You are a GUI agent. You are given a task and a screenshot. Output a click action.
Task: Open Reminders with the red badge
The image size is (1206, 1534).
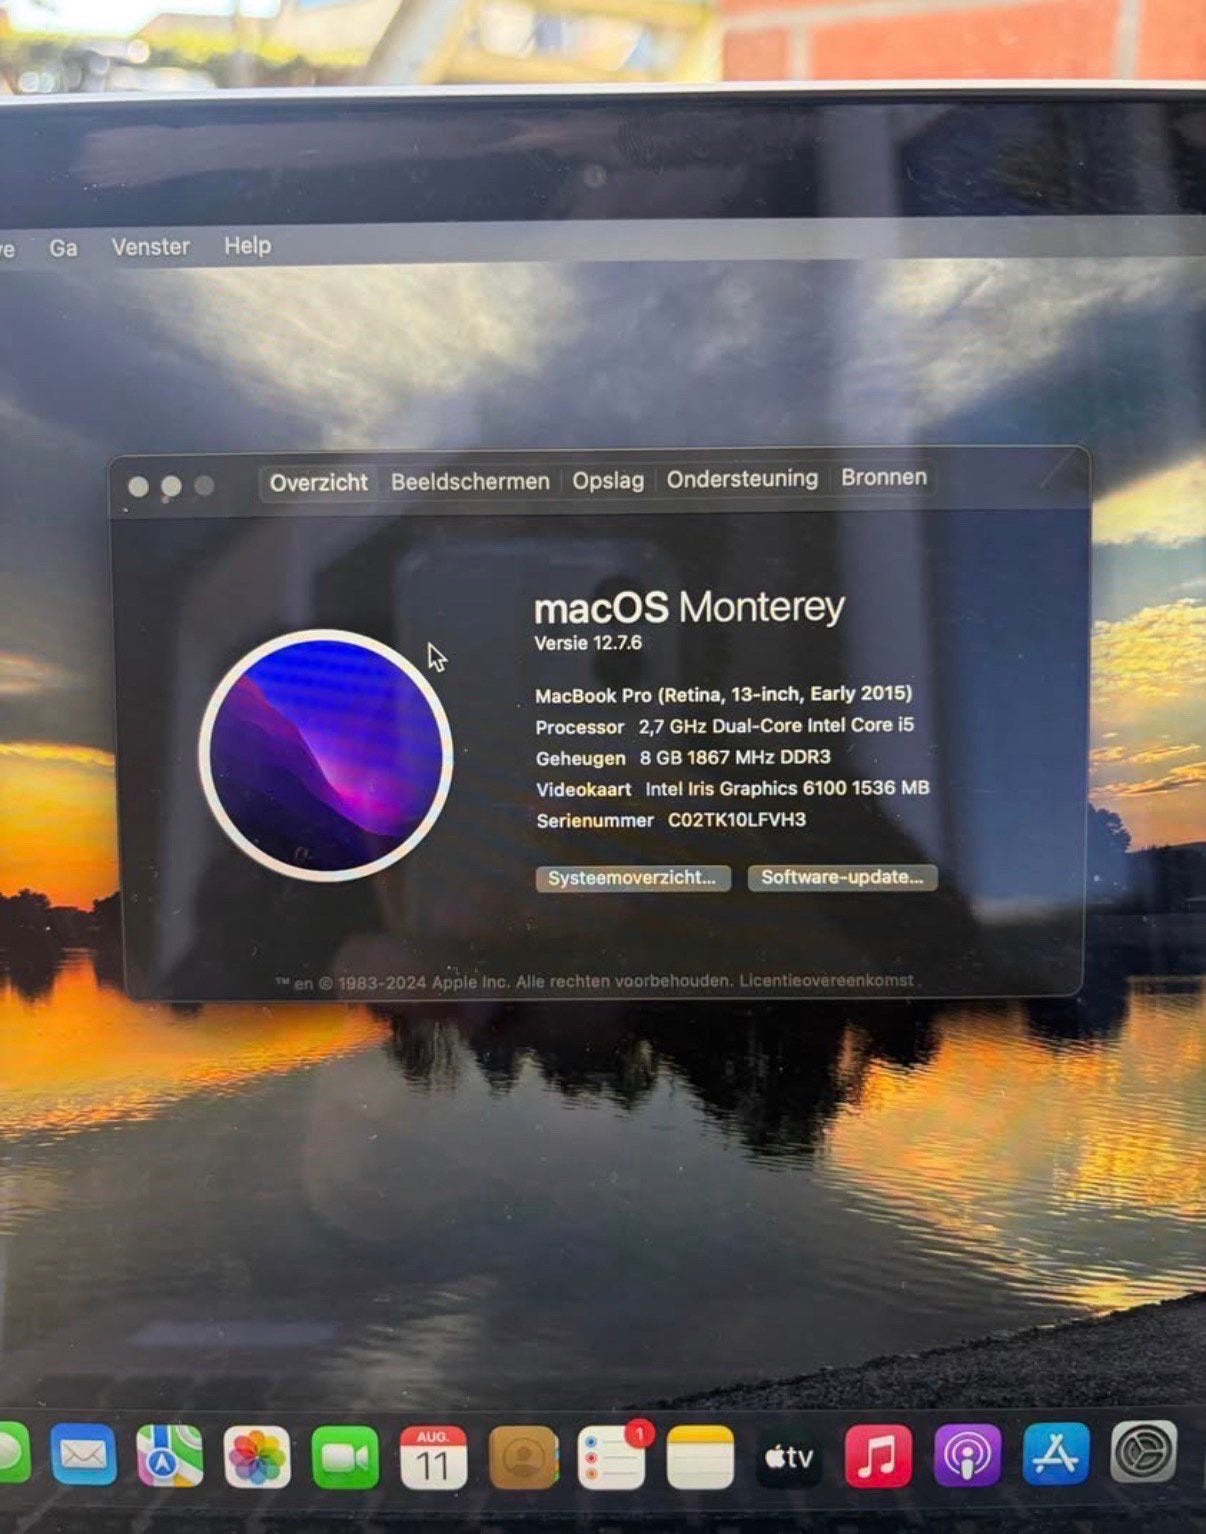[x=612, y=1458]
